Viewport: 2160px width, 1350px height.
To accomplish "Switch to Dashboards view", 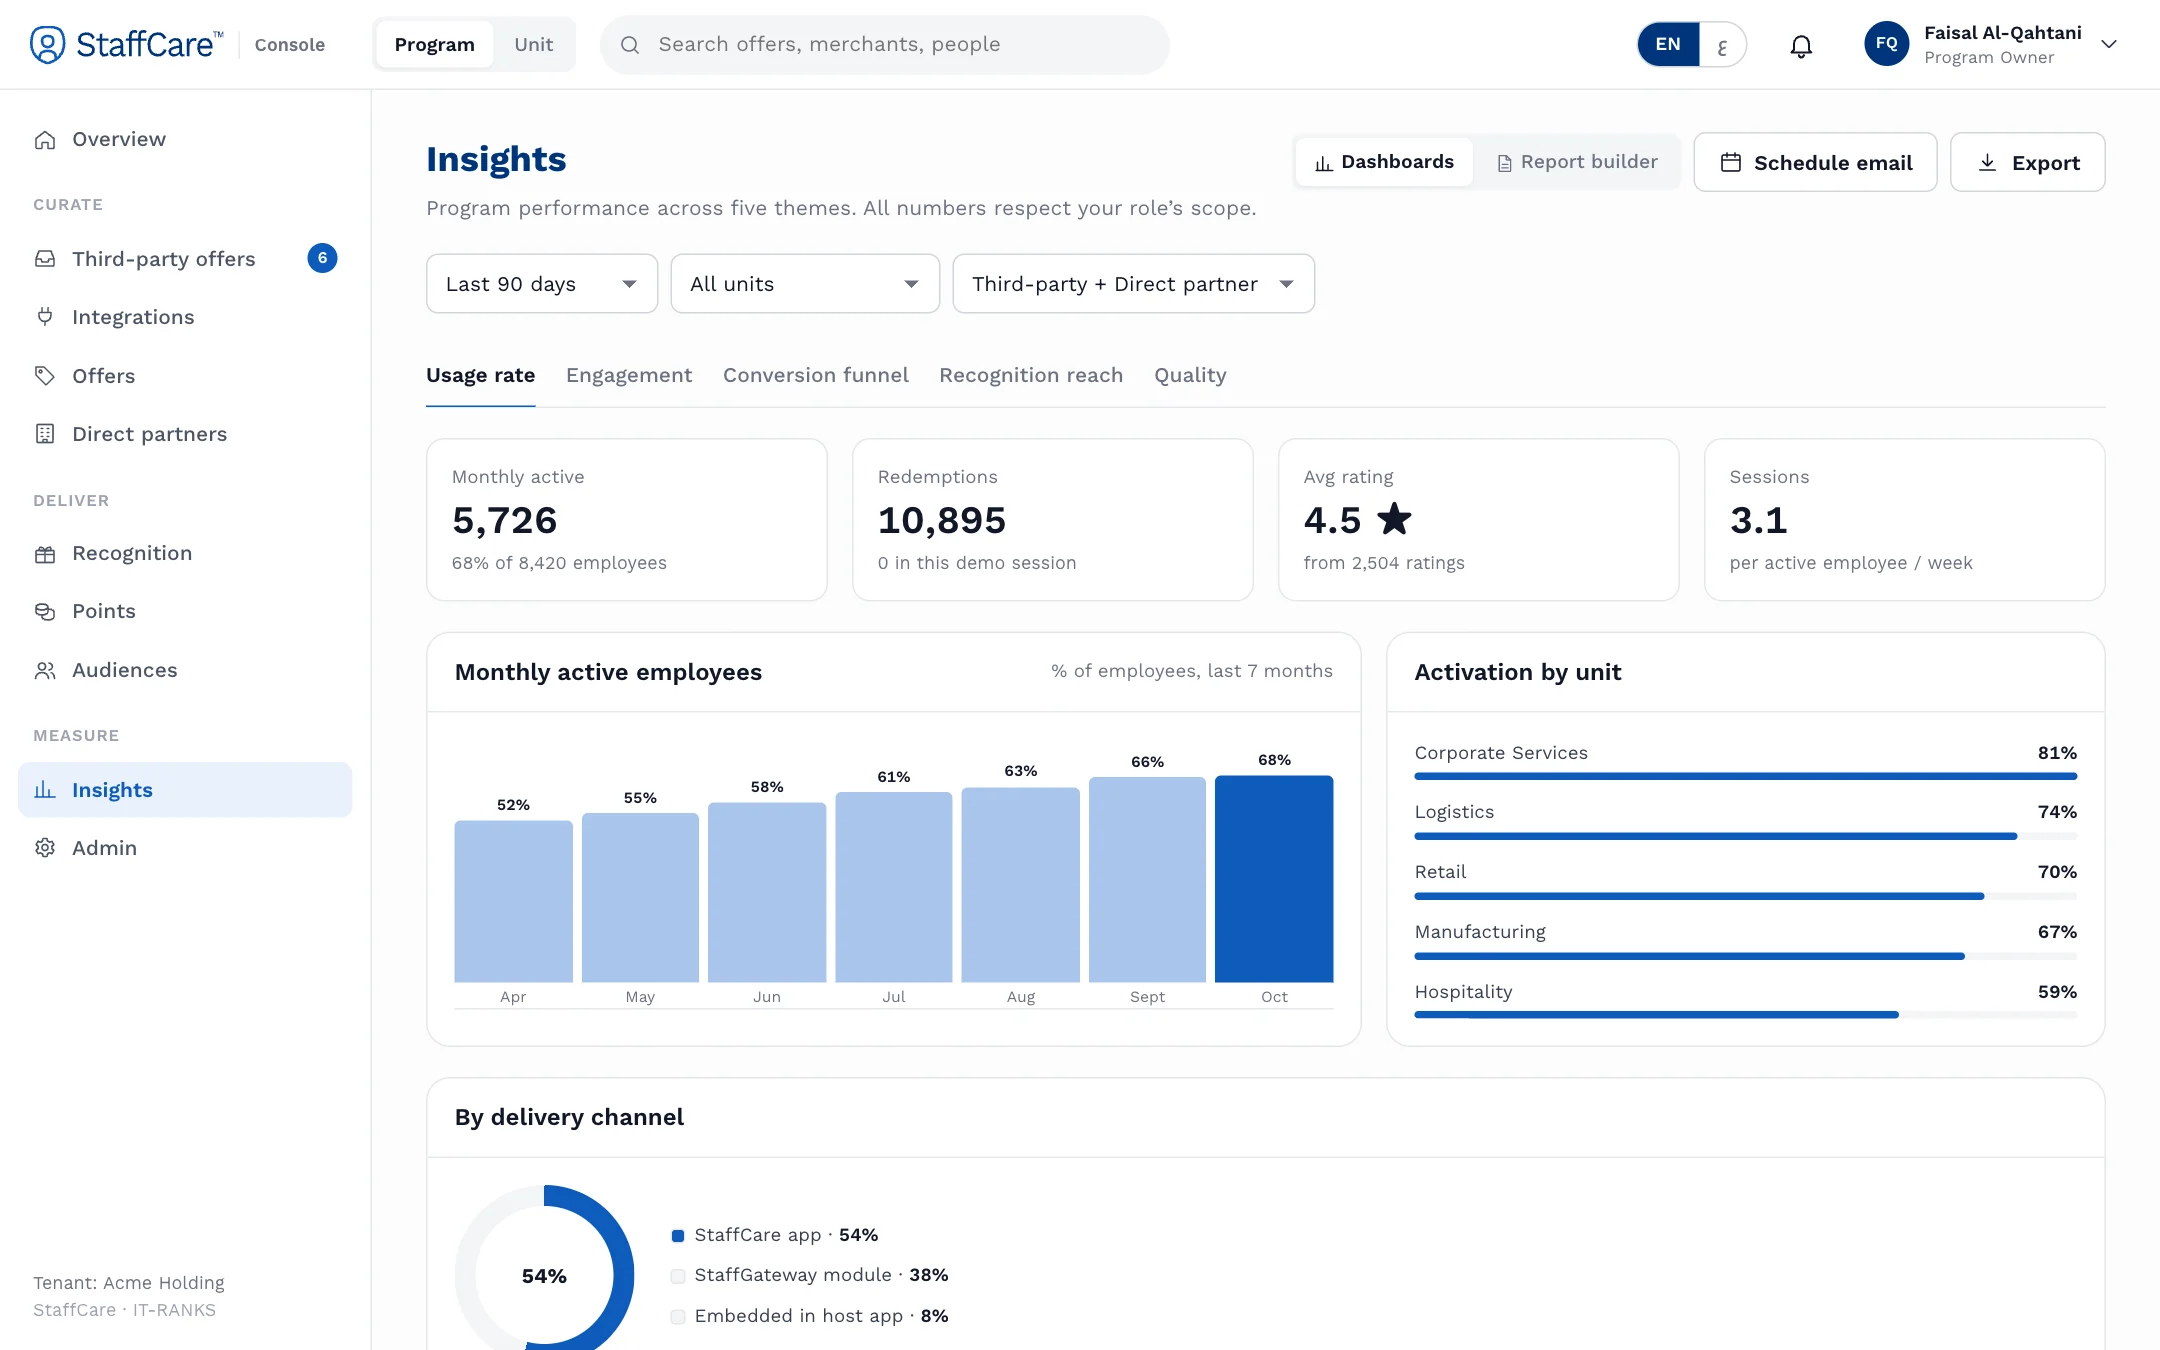I will pos(1384,162).
